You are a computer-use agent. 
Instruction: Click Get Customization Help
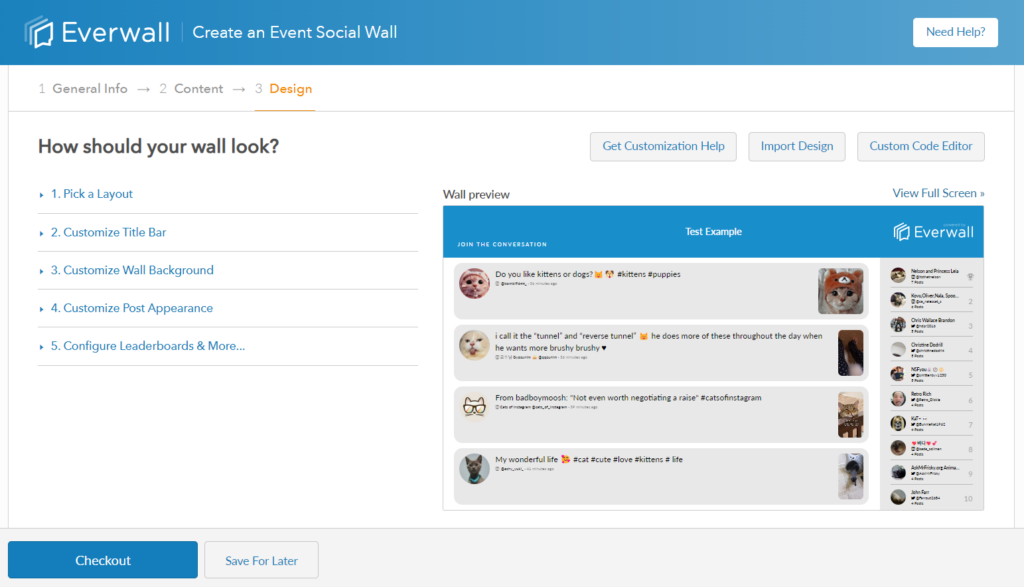coord(663,146)
